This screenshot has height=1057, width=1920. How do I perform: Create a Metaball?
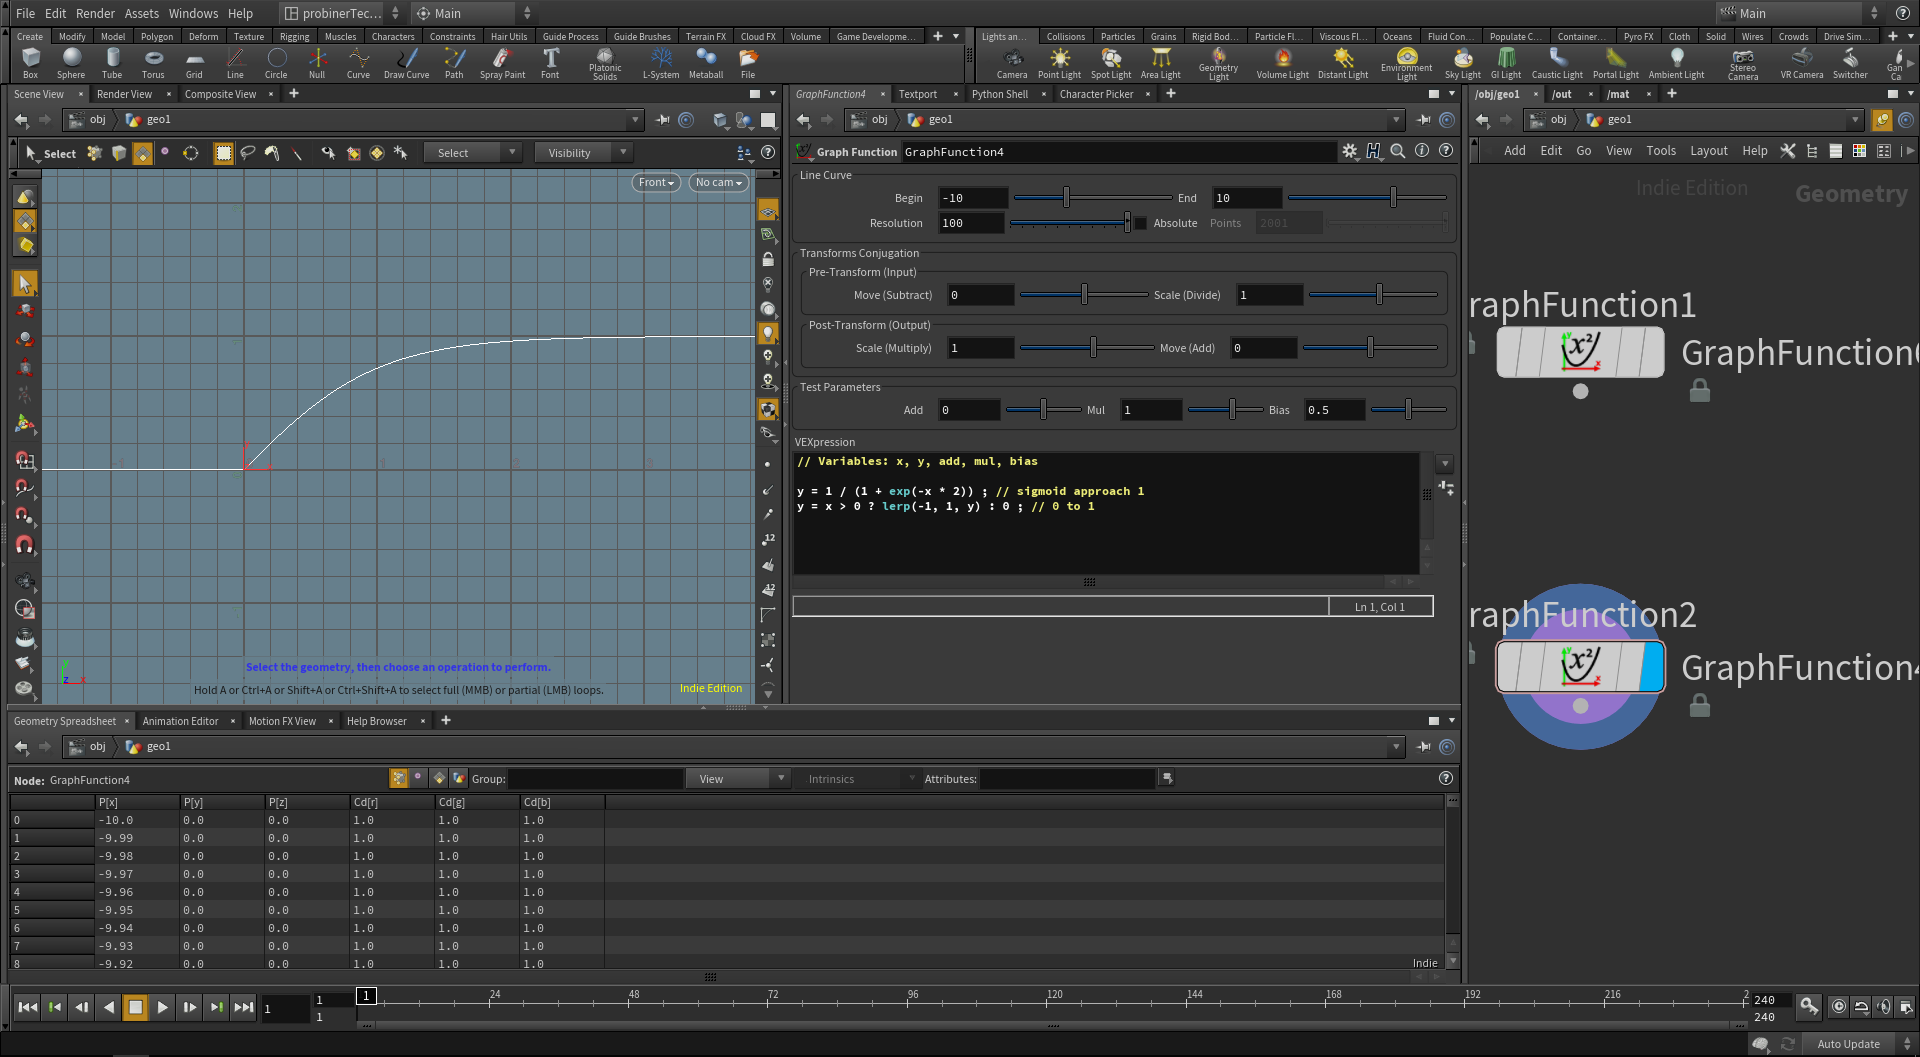706,63
